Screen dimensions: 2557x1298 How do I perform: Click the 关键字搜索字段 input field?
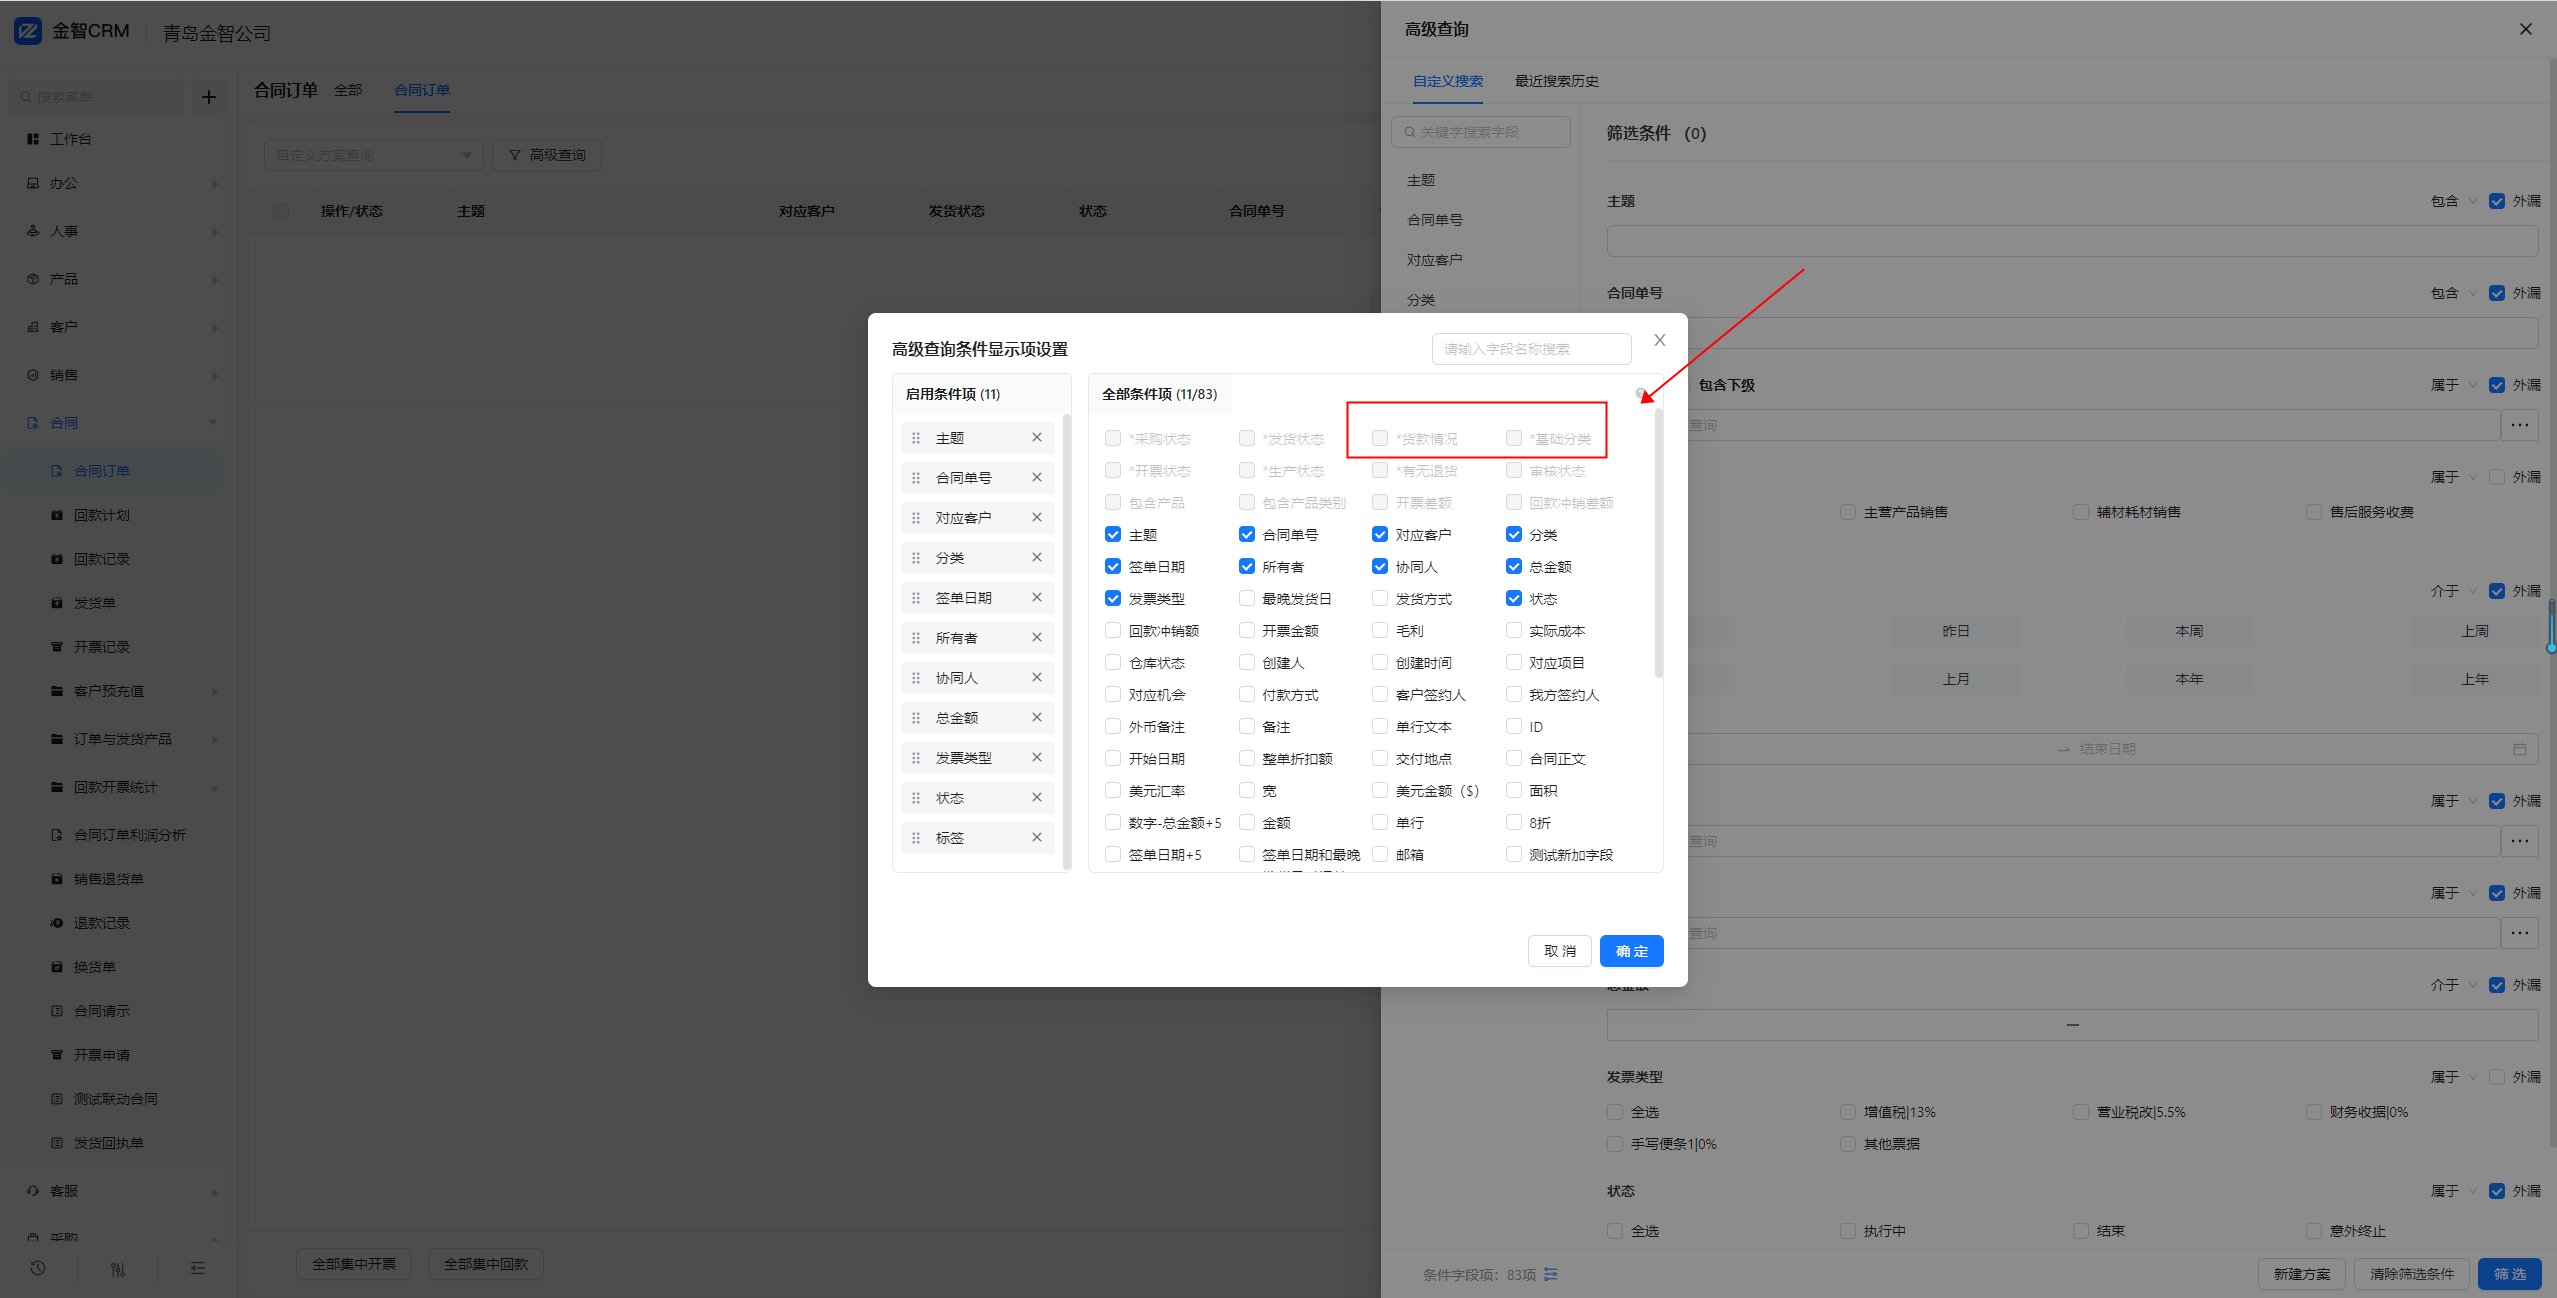point(1480,132)
